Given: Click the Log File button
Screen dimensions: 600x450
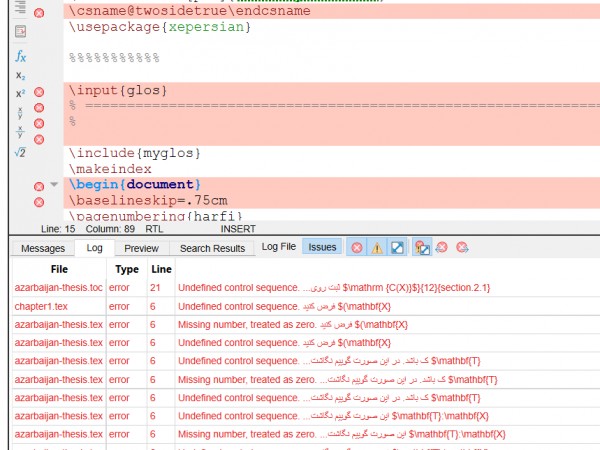Looking at the screenshot, I should (278, 246).
